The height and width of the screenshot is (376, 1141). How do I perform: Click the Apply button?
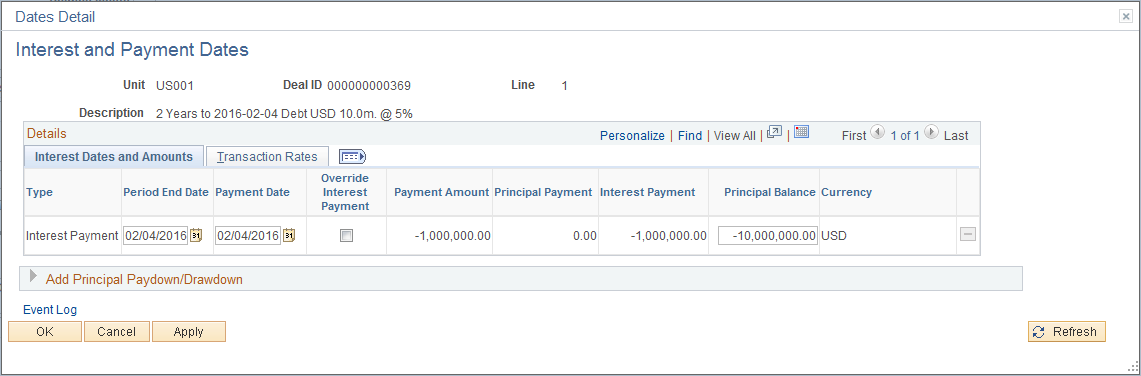(188, 332)
